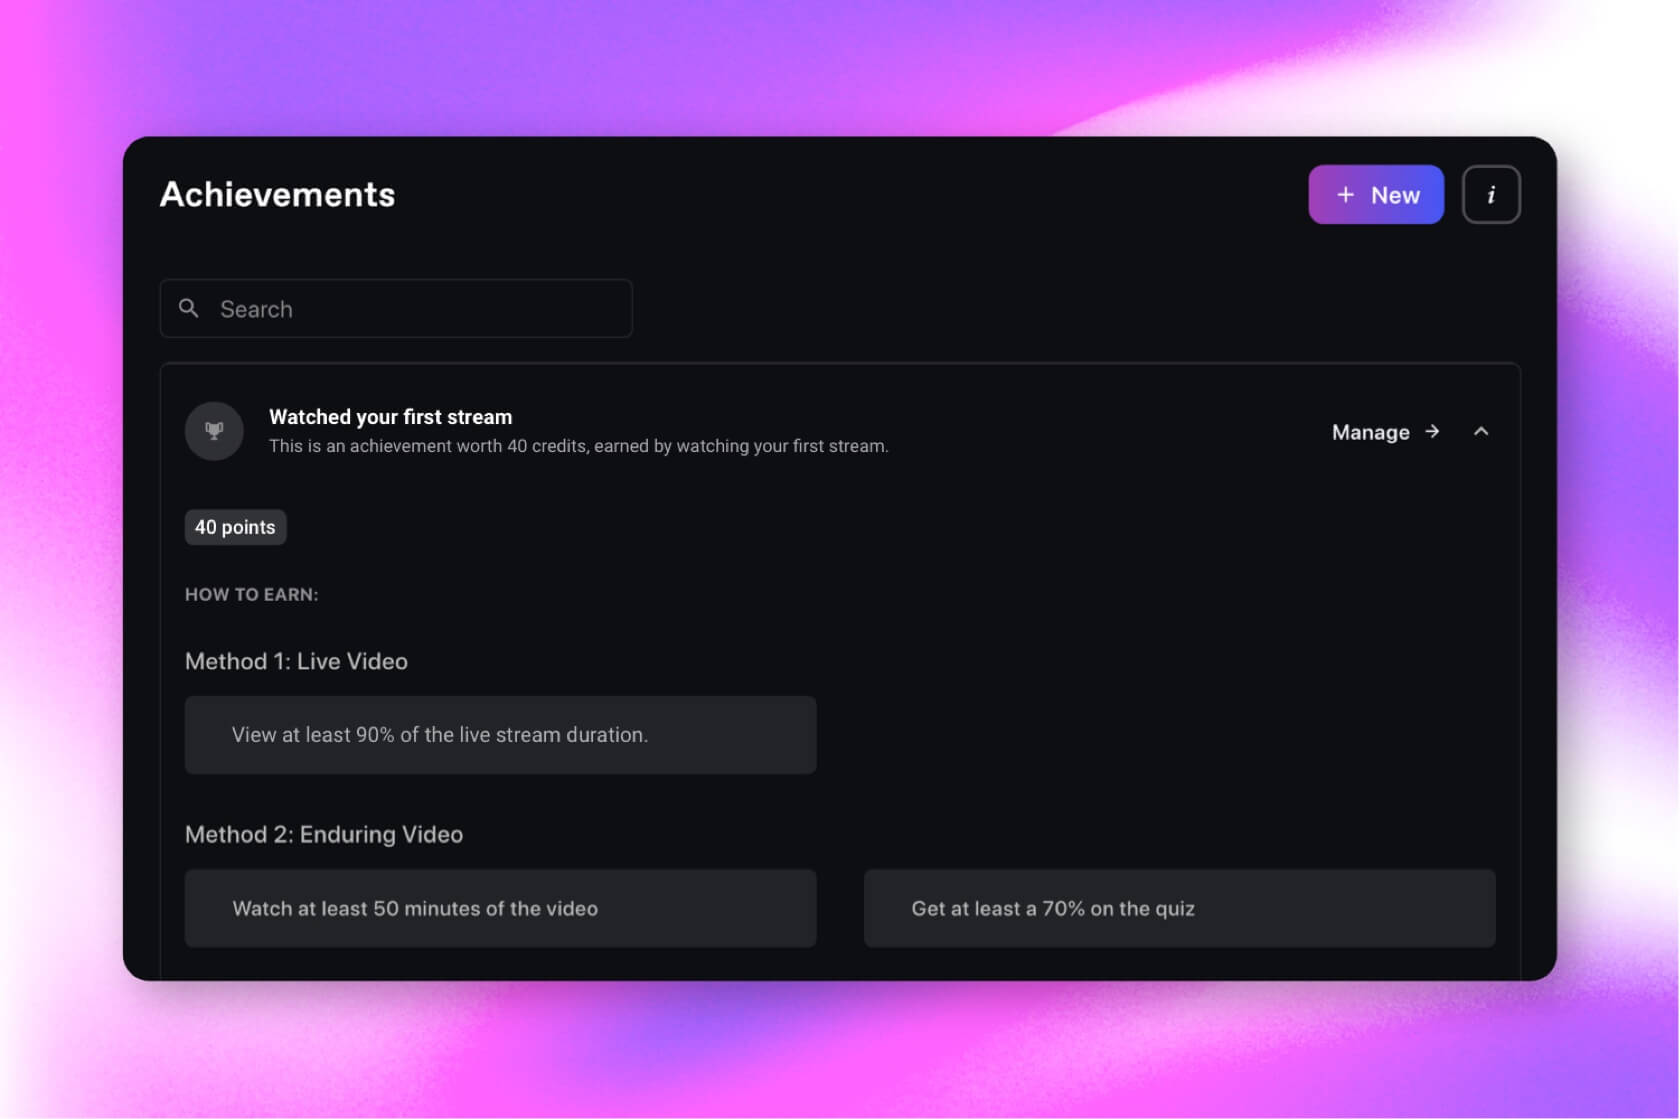Click the Achievements page heading
This screenshot has height=1119, width=1680.
(277, 194)
